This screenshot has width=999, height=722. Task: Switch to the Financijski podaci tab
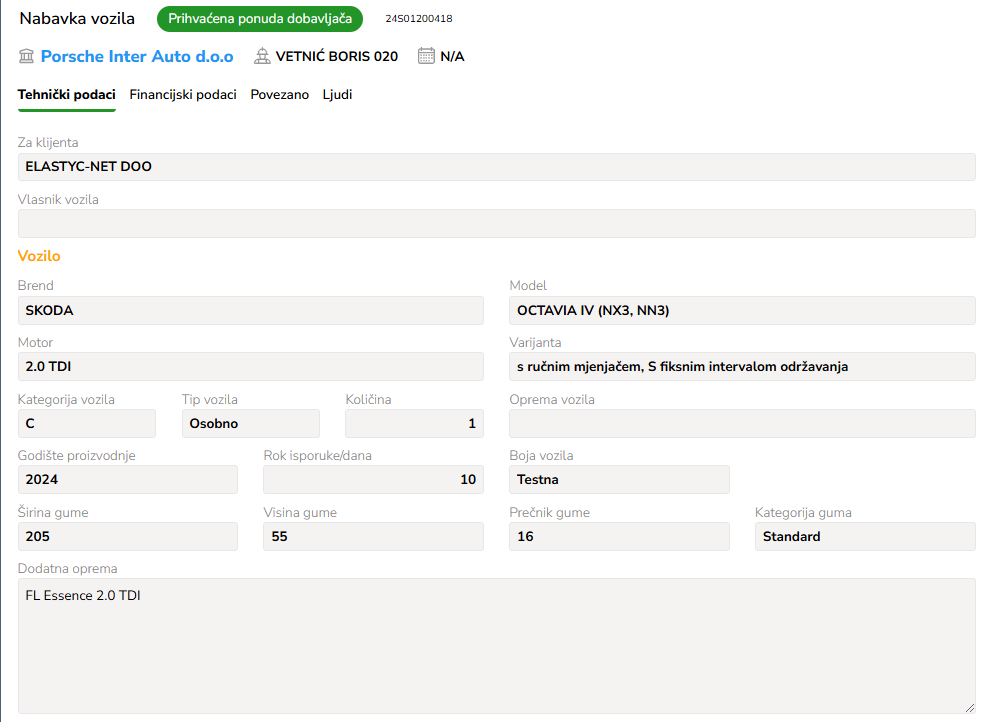point(183,94)
